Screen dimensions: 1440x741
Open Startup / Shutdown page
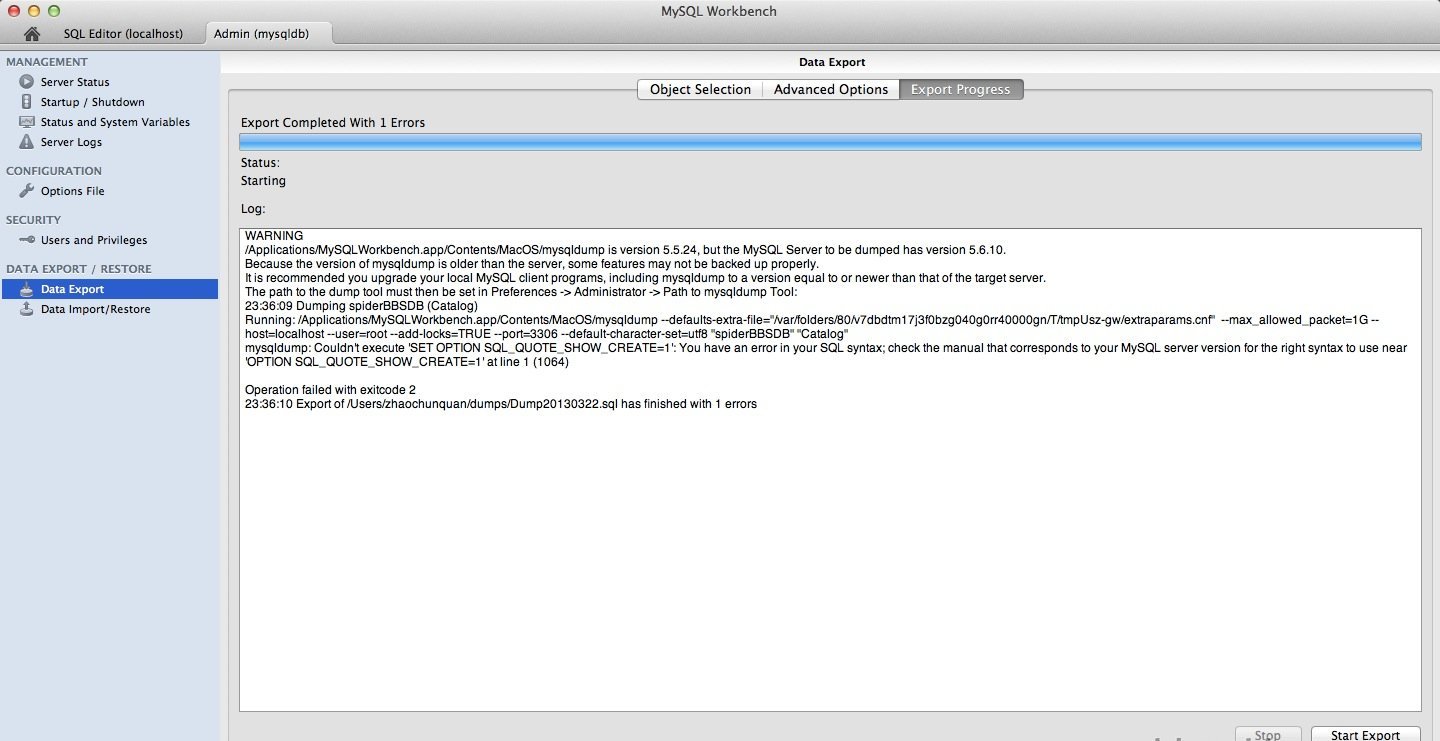[92, 102]
